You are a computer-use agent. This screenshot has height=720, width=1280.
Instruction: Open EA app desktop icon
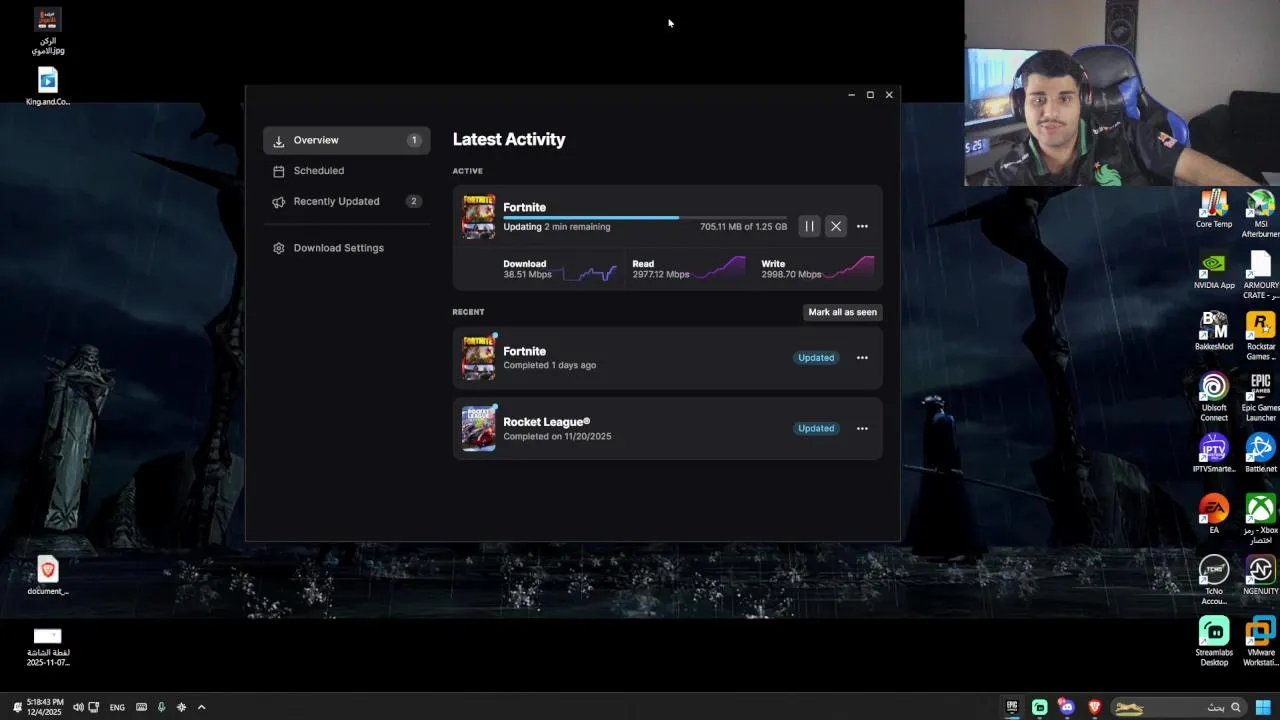click(1214, 514)
